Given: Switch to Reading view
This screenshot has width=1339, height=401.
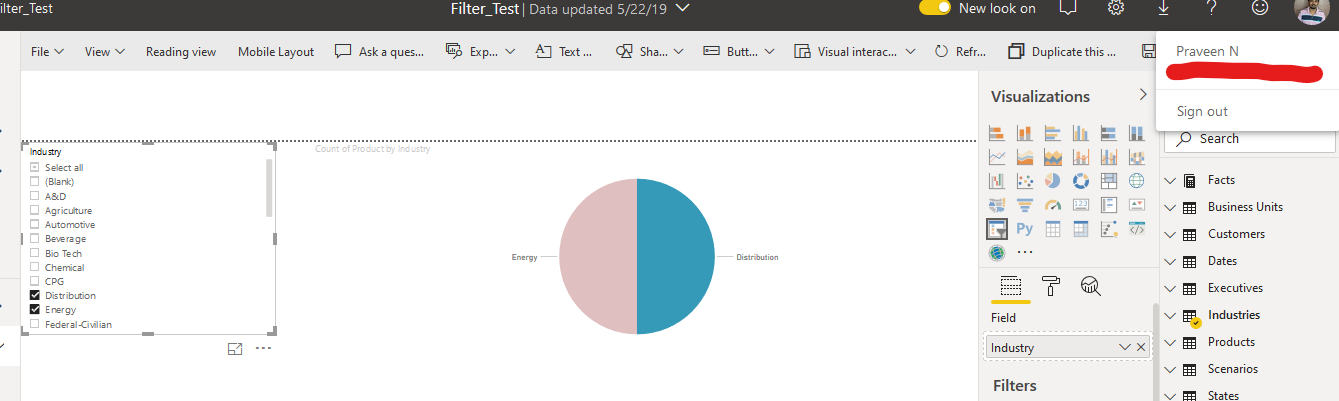Looking at the screenshot, I should 181,51.
